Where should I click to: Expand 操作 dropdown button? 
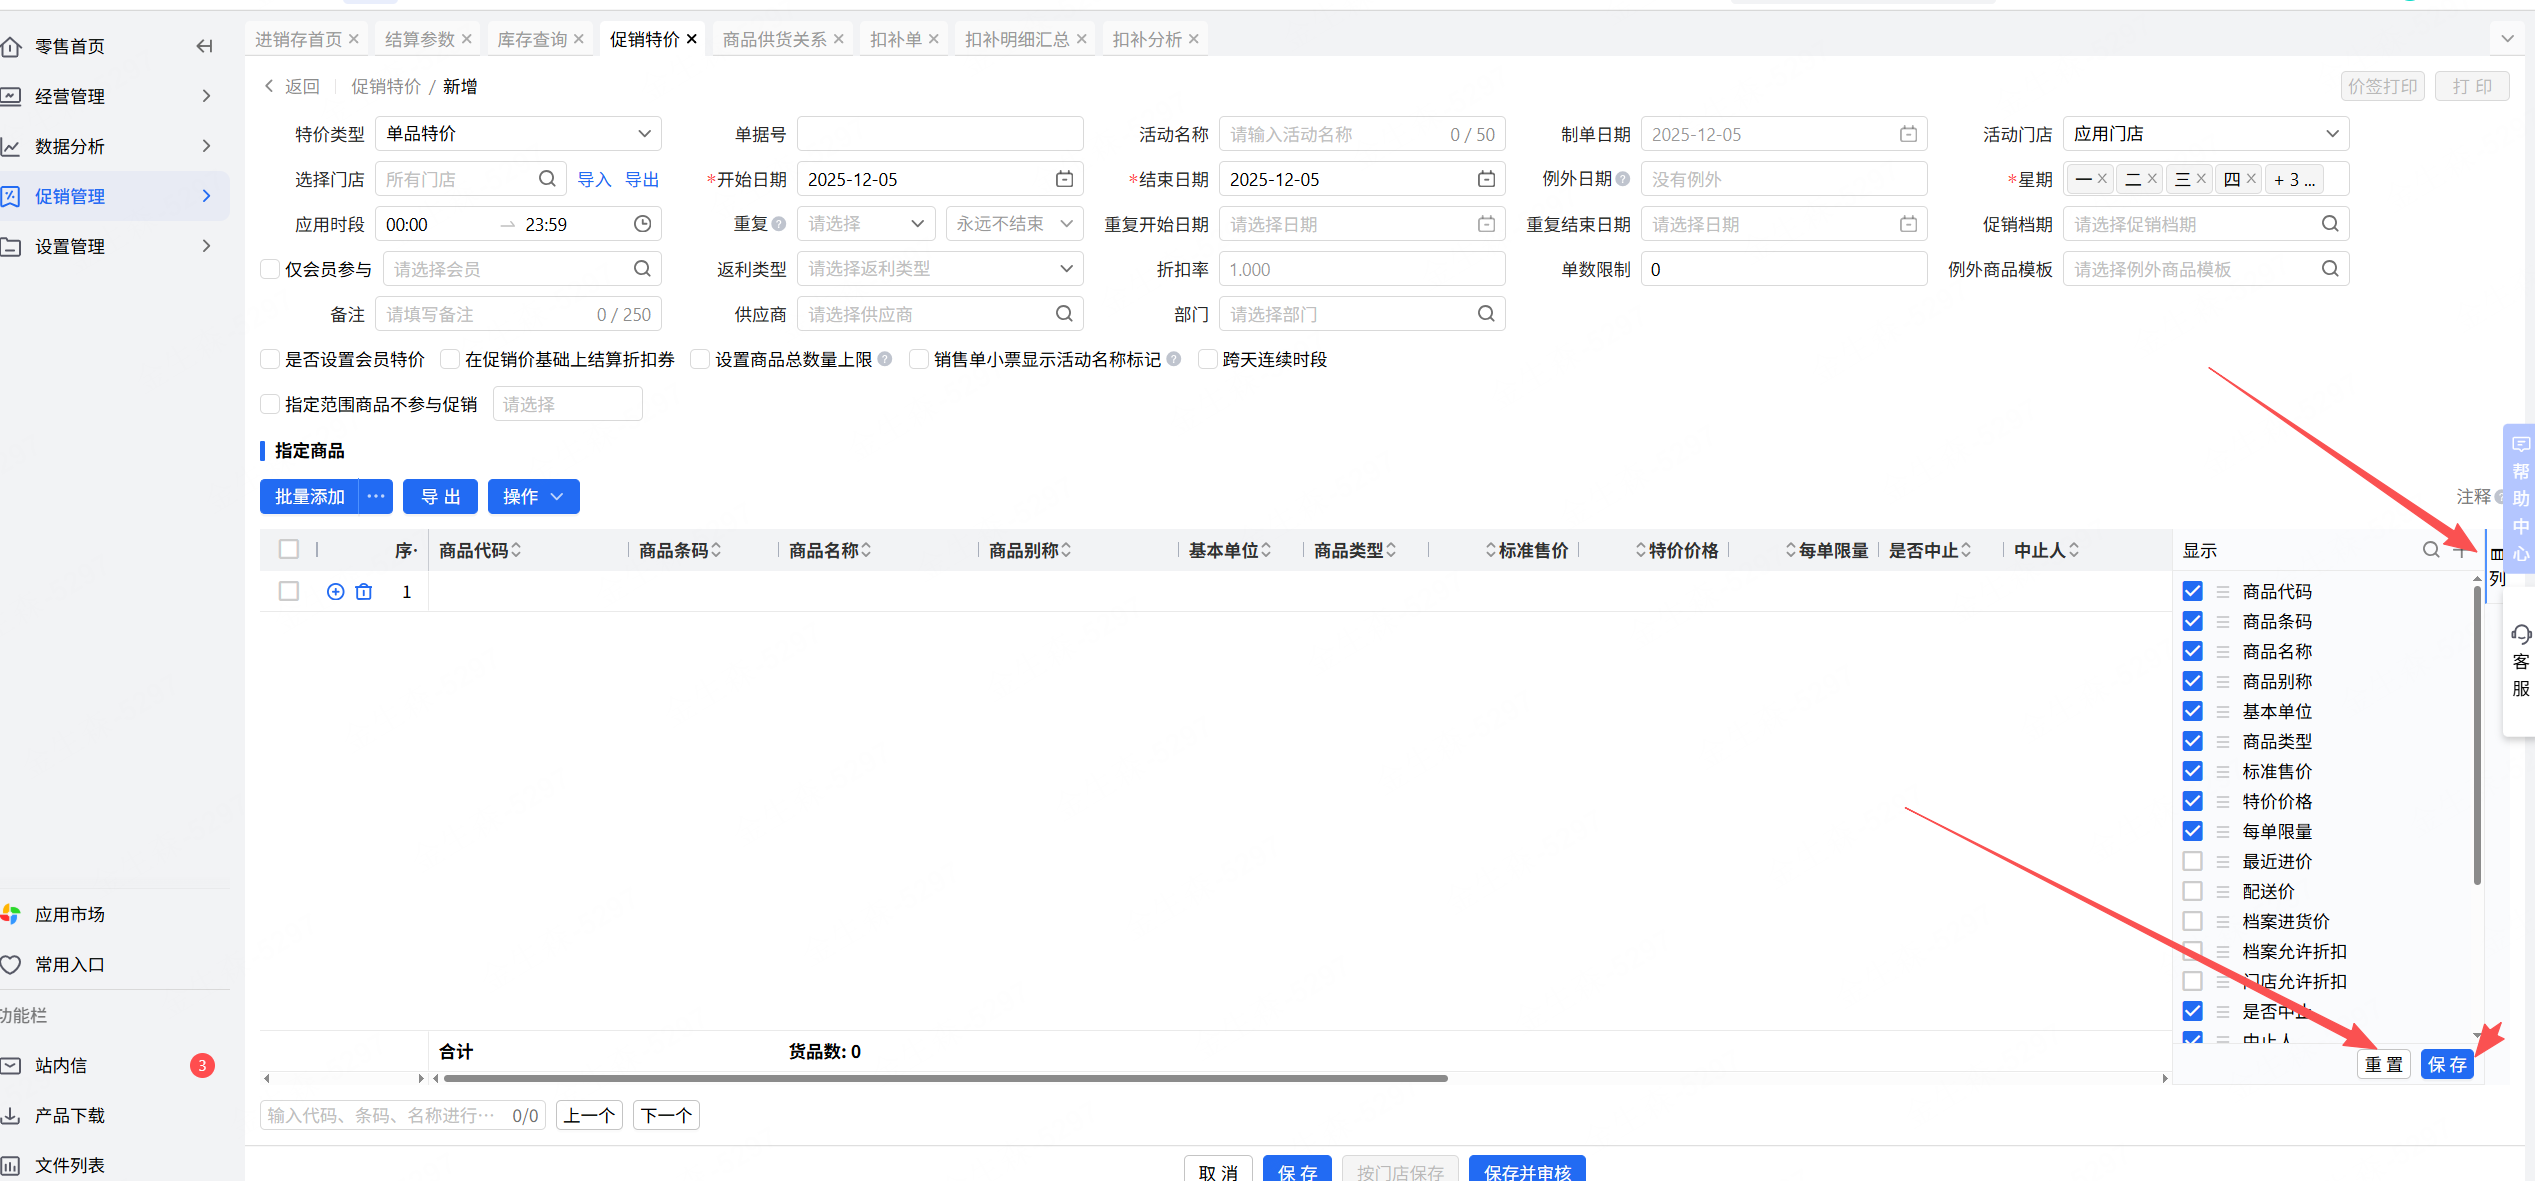click(533, 497)
